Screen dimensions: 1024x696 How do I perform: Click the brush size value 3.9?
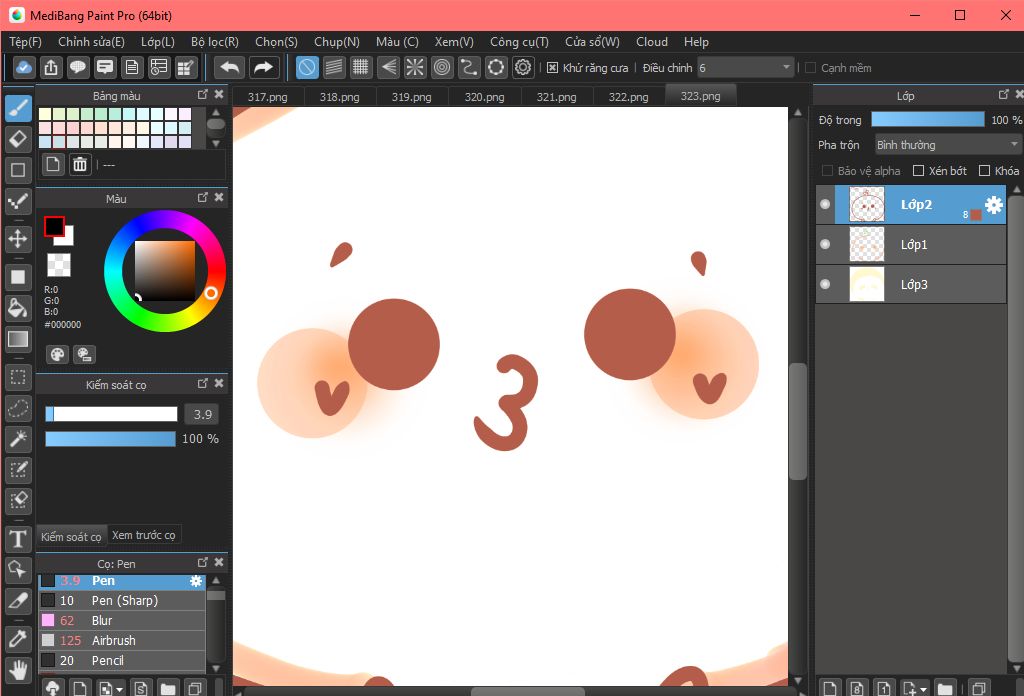coord(202,414)
